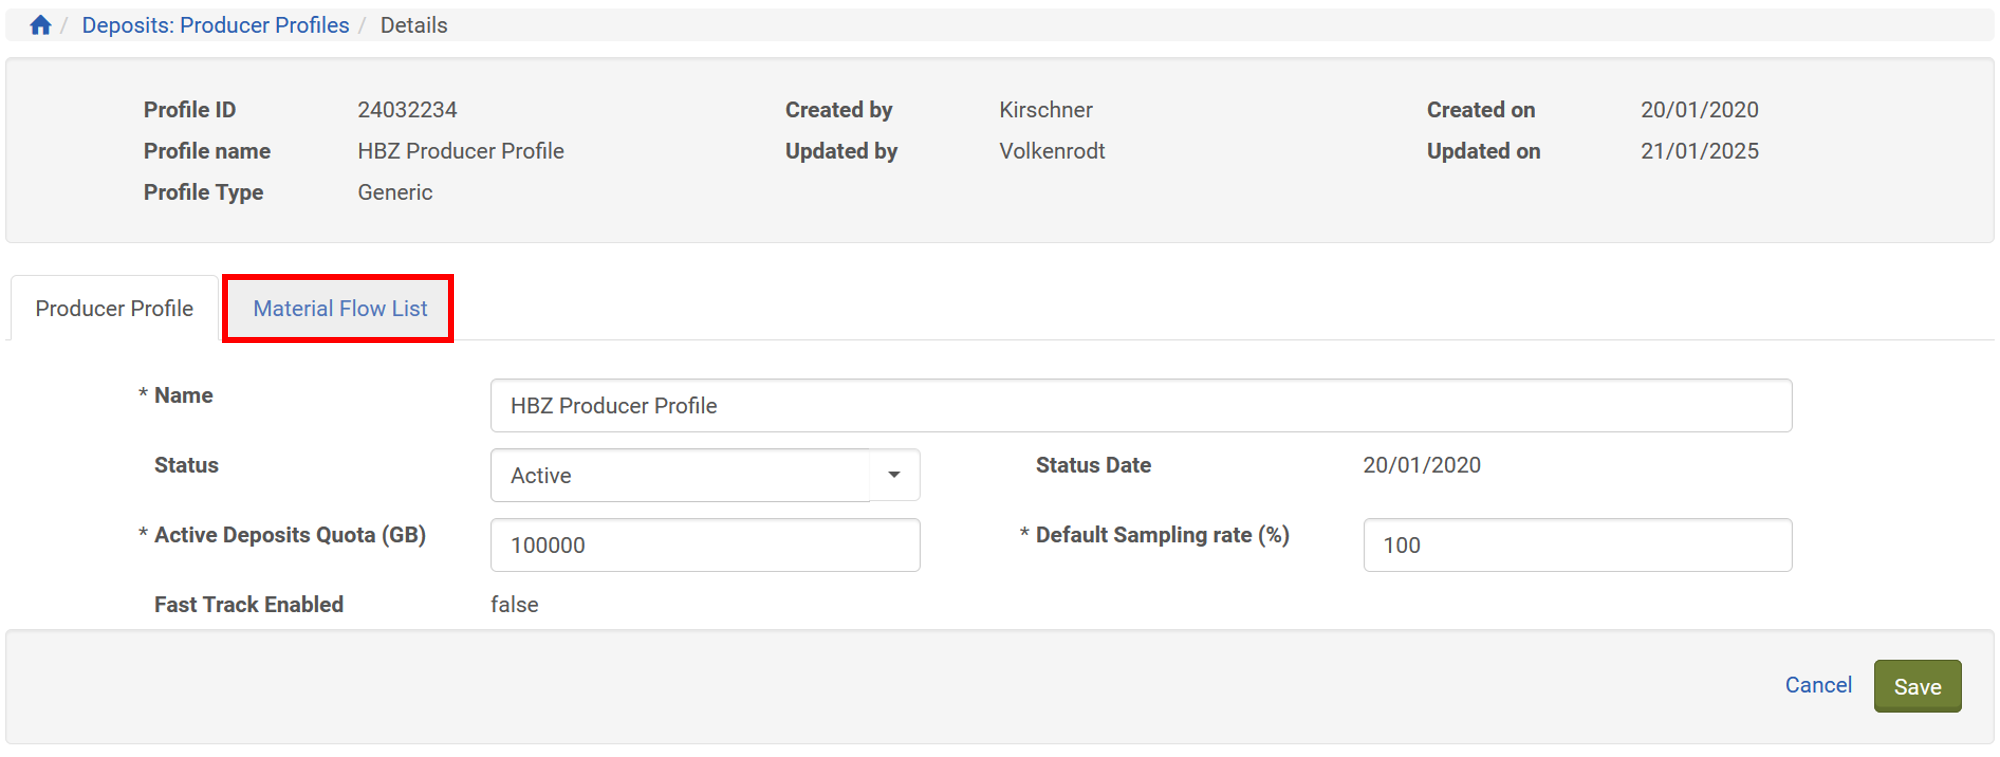Click the Created by name Kirschner

tap(1045, 110)
